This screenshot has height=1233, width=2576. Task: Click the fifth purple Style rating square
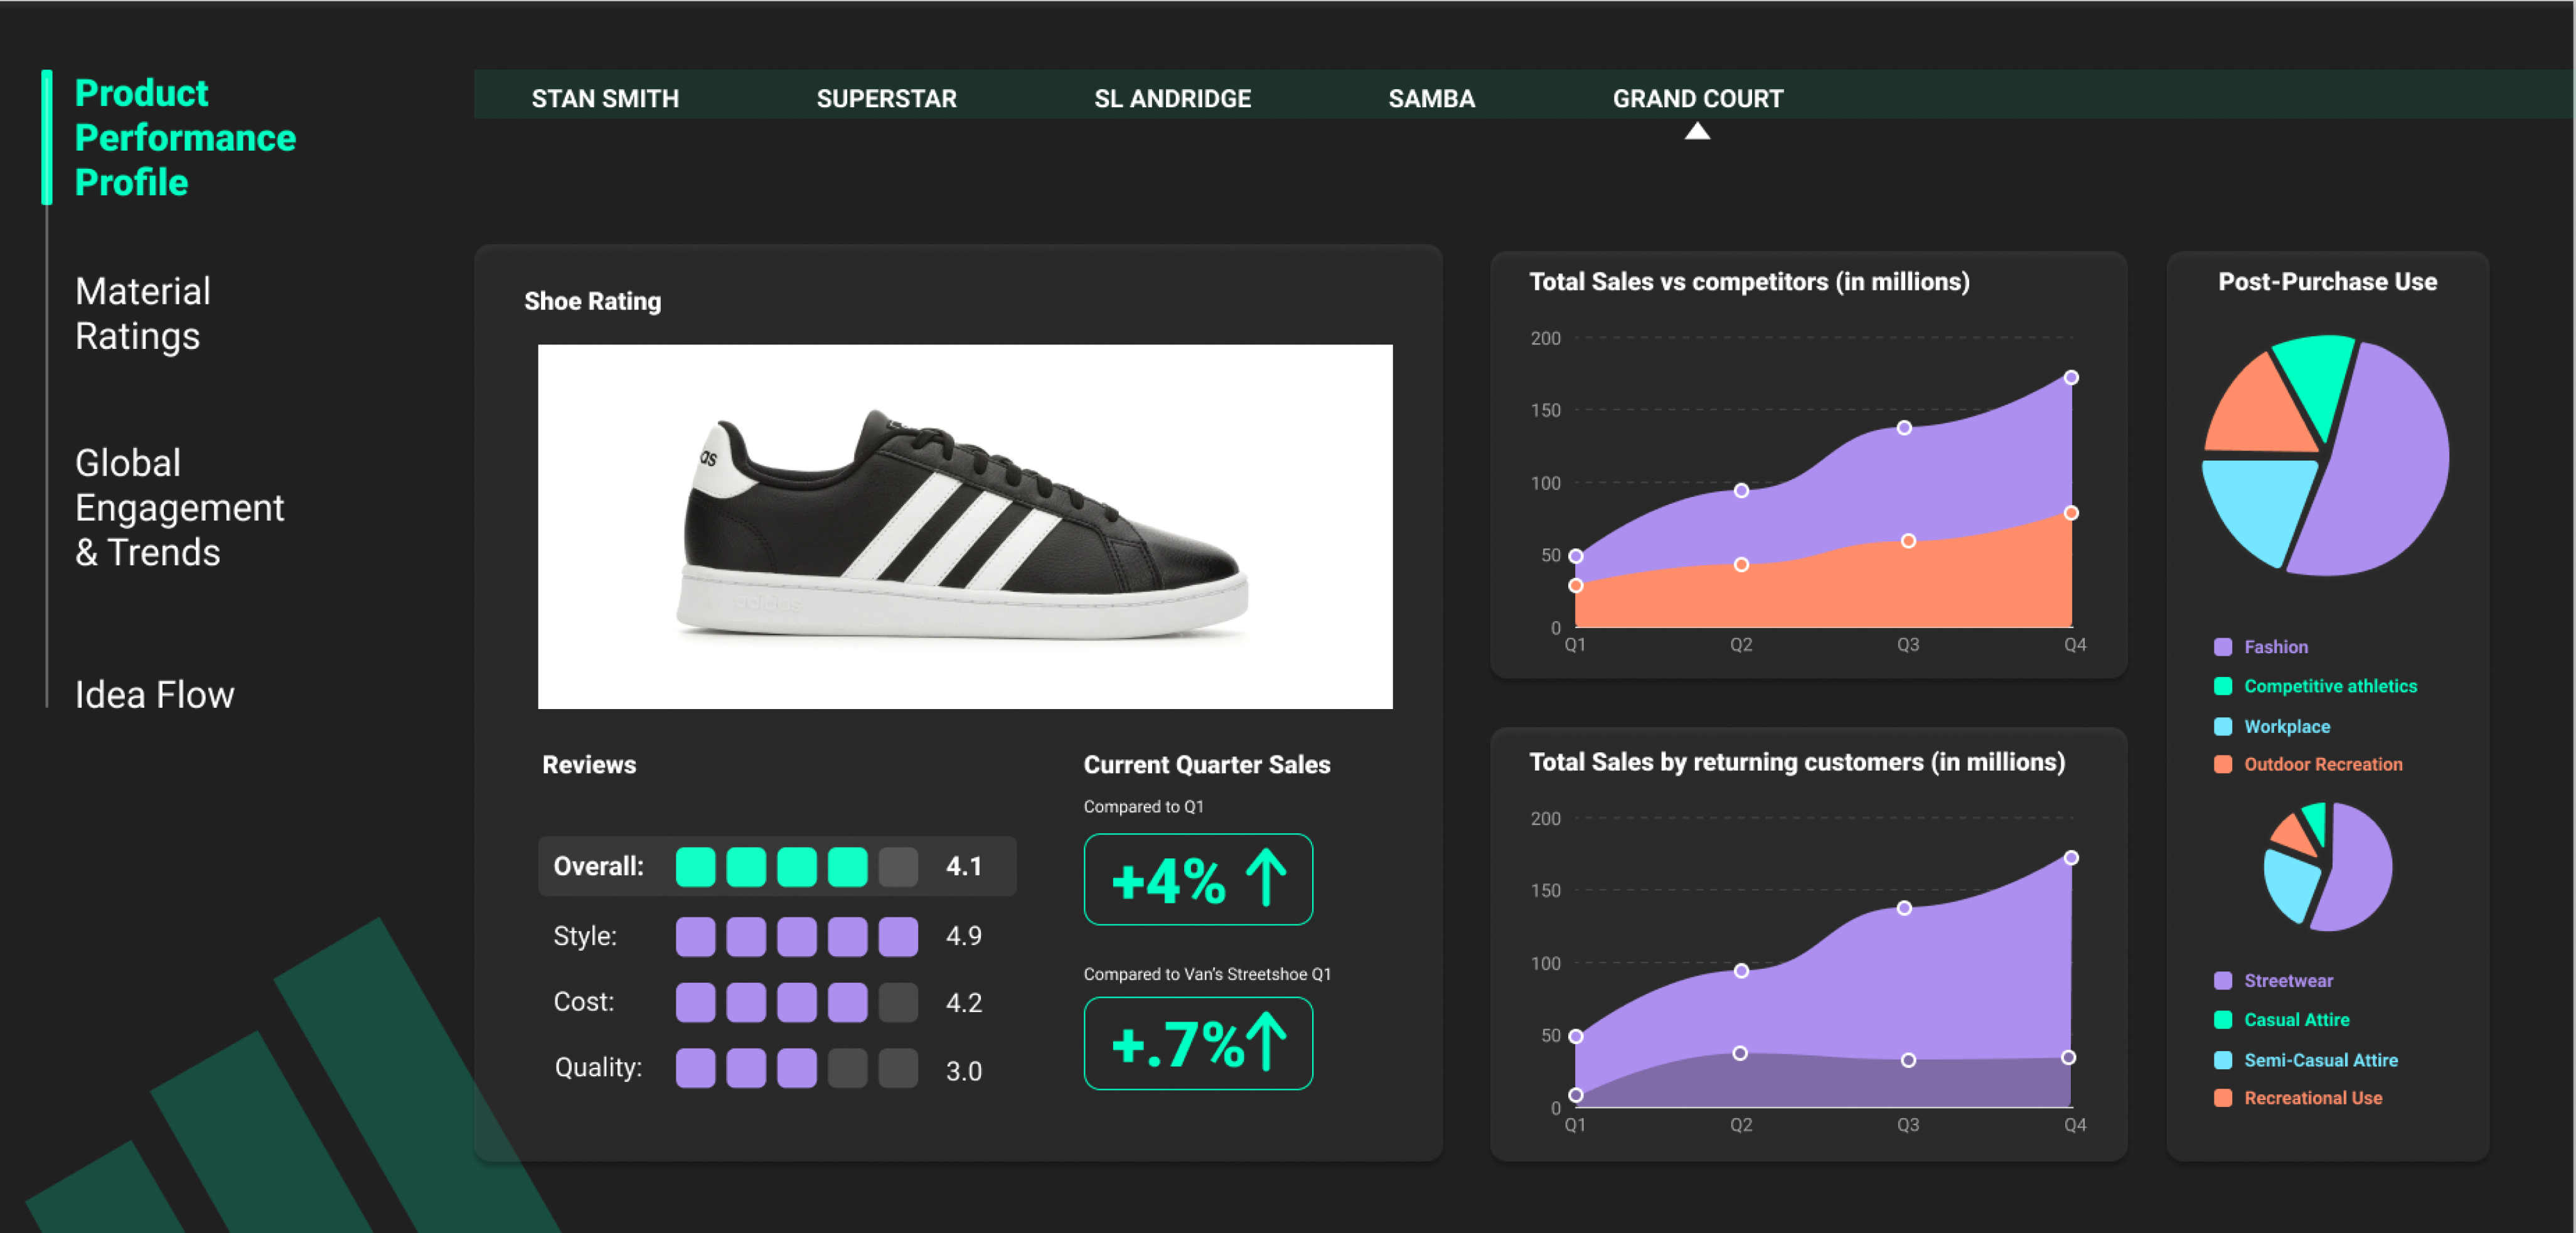click(898, 936)
